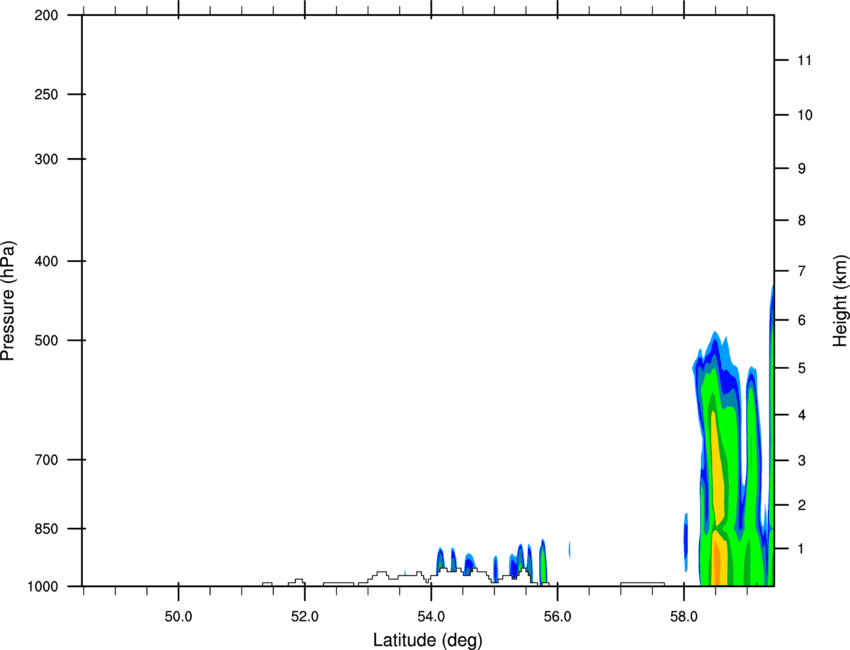Select the 850 pressure tick label
Viewport: 850px width, 650px height.
click(46, 528)
